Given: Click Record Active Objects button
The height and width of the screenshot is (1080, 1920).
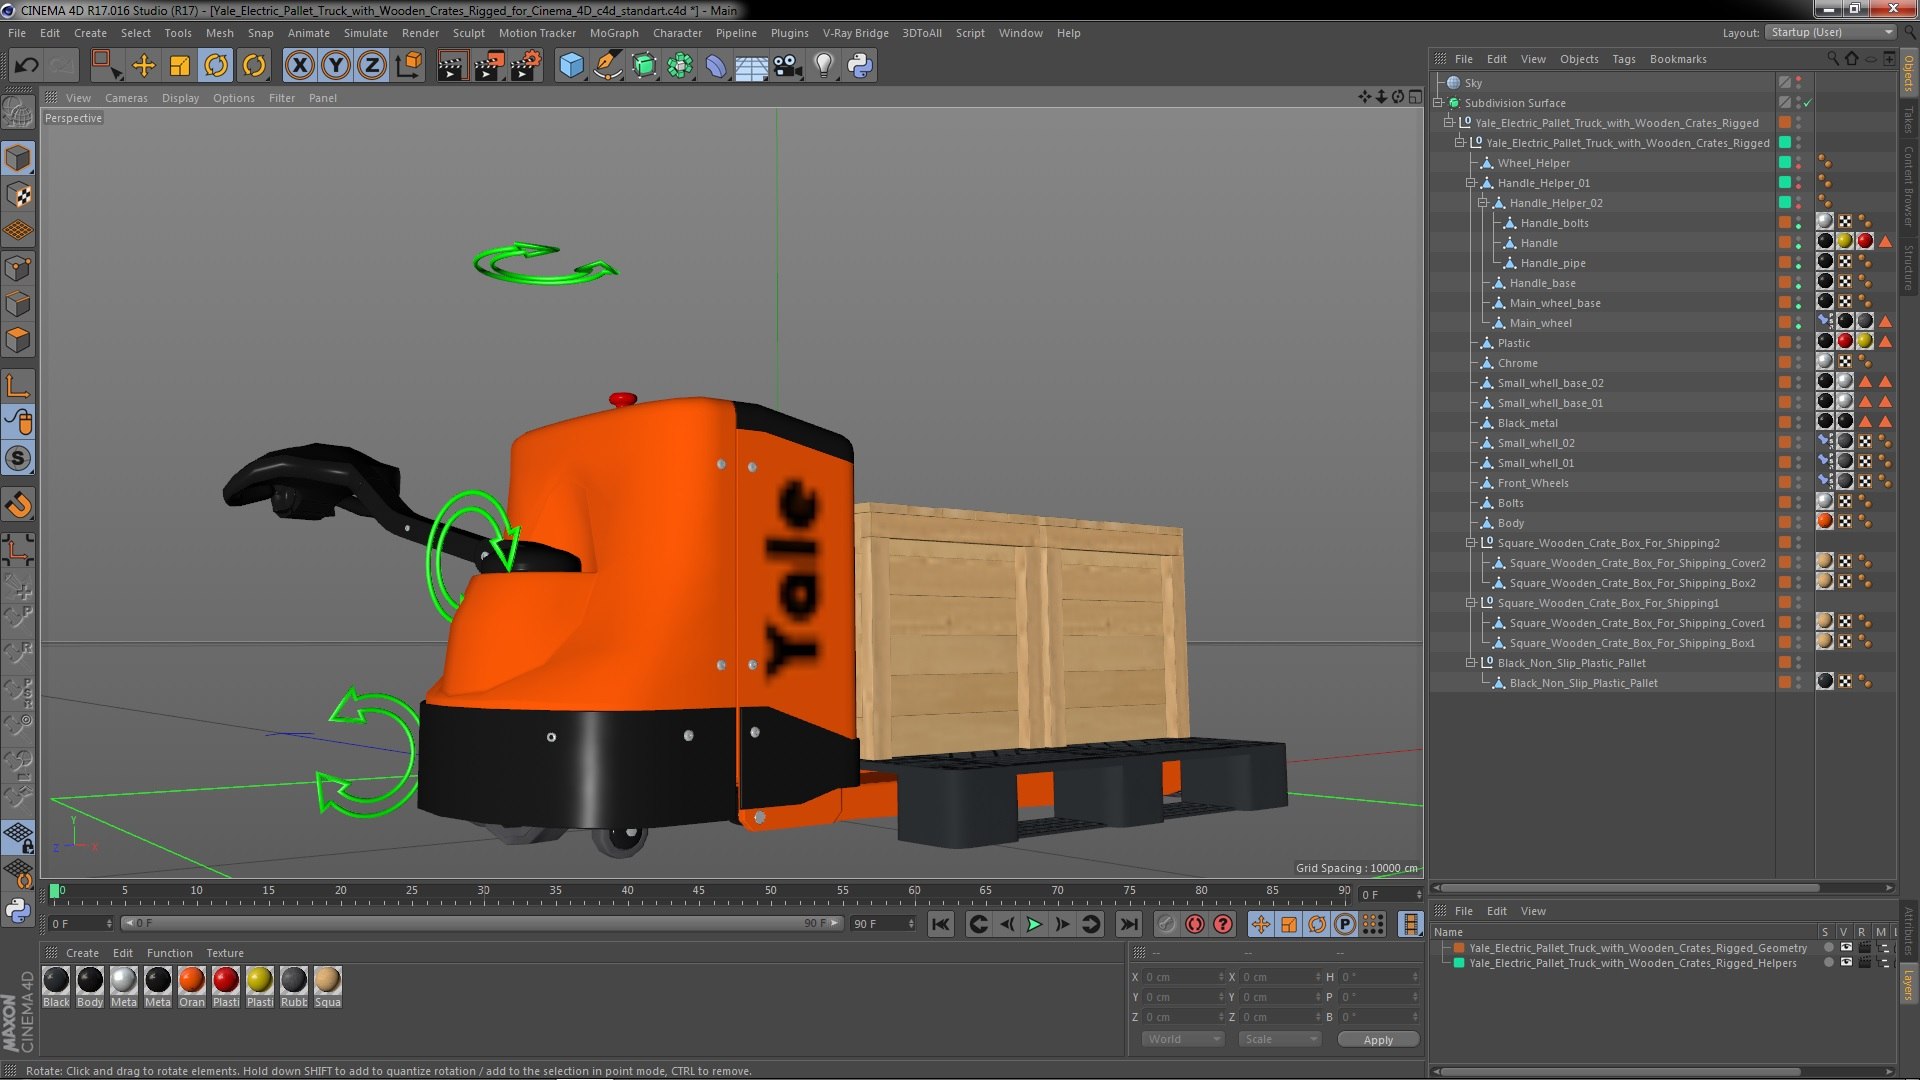Looking at the screenshot, I should coord(1166,925).
